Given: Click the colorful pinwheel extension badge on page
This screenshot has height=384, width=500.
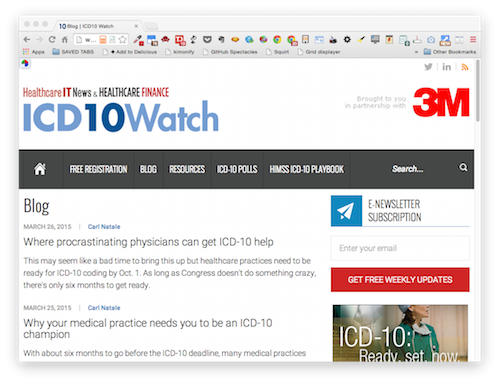Looking at the screenshot, I should 25,63.
